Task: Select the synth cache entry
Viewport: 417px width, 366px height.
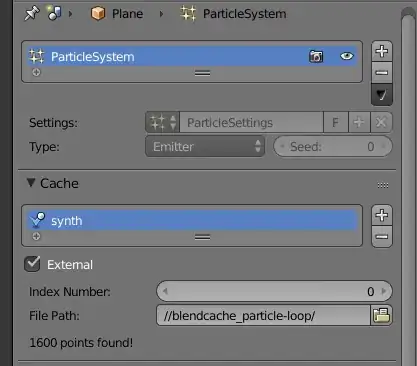Action: [192, 220]
